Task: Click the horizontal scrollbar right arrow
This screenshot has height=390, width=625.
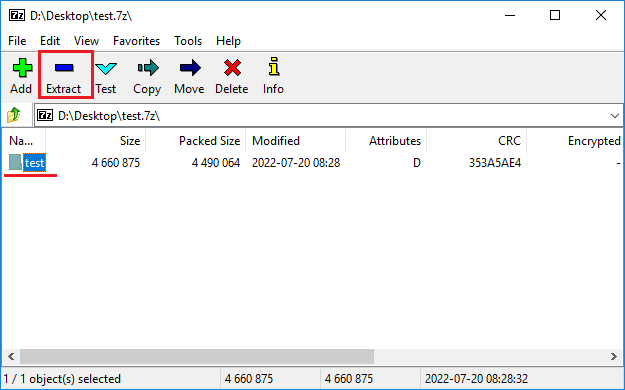Action: click(614, 357)
